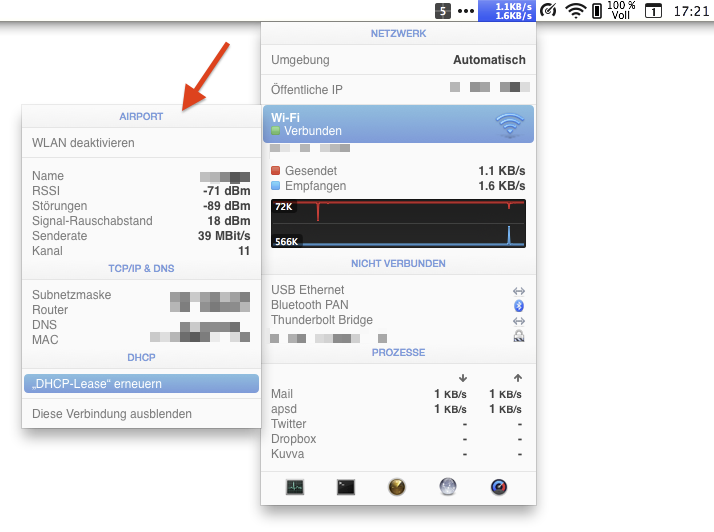Click the Wi-Fi icon in menu bar
This screenshot has height=532, width=714.
click(575, 11)
